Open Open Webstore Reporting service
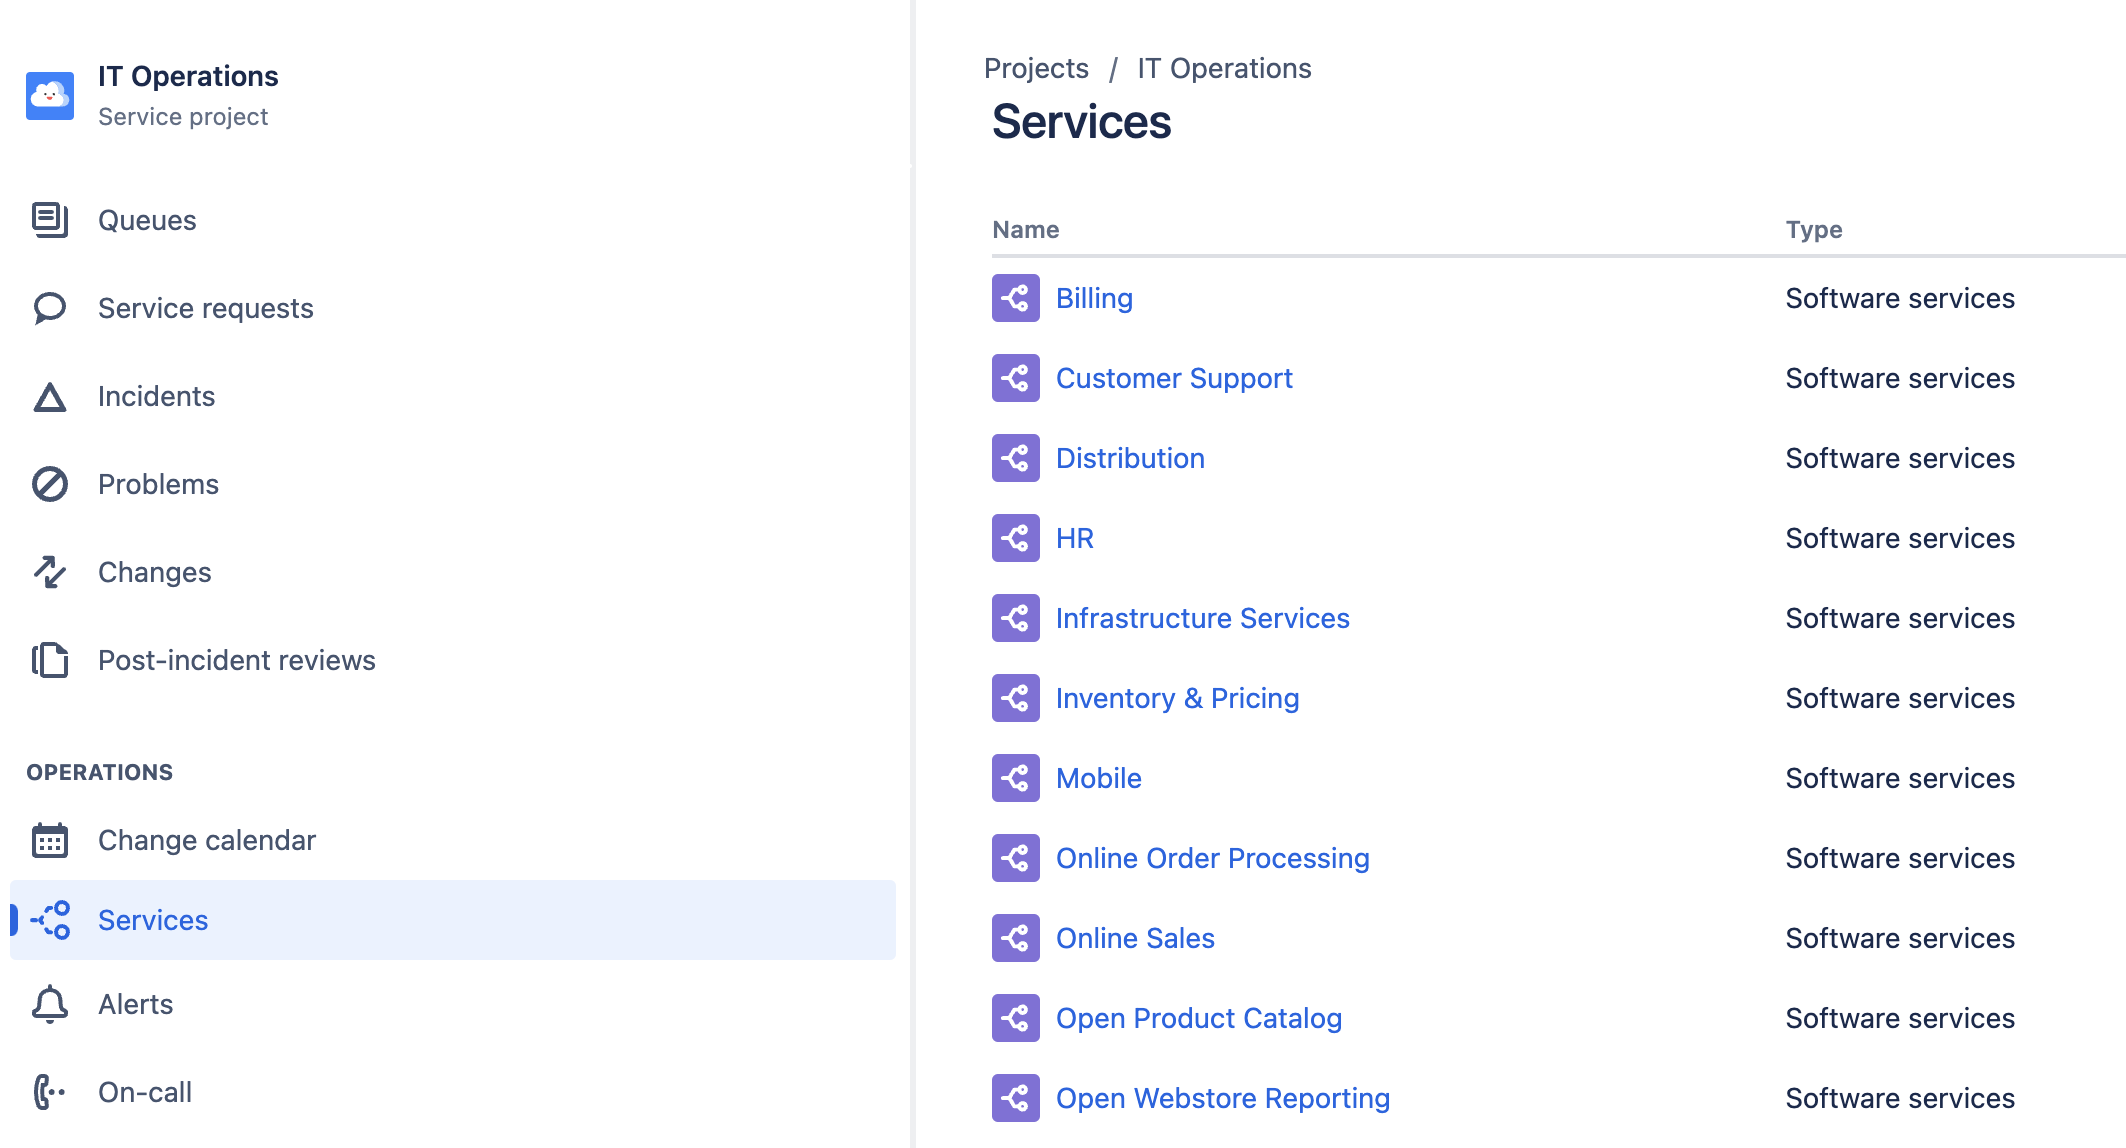Image resolution: width=2126 pixels, height=1148 pixels. click(1223, 1098)
